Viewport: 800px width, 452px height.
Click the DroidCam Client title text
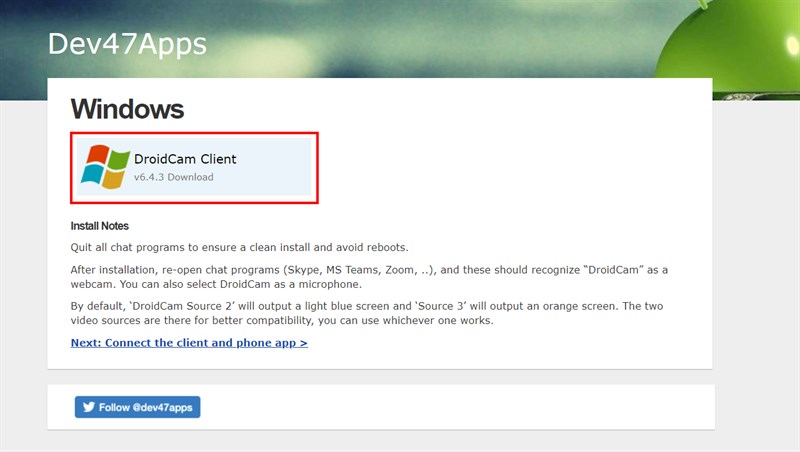coord(185,158)
